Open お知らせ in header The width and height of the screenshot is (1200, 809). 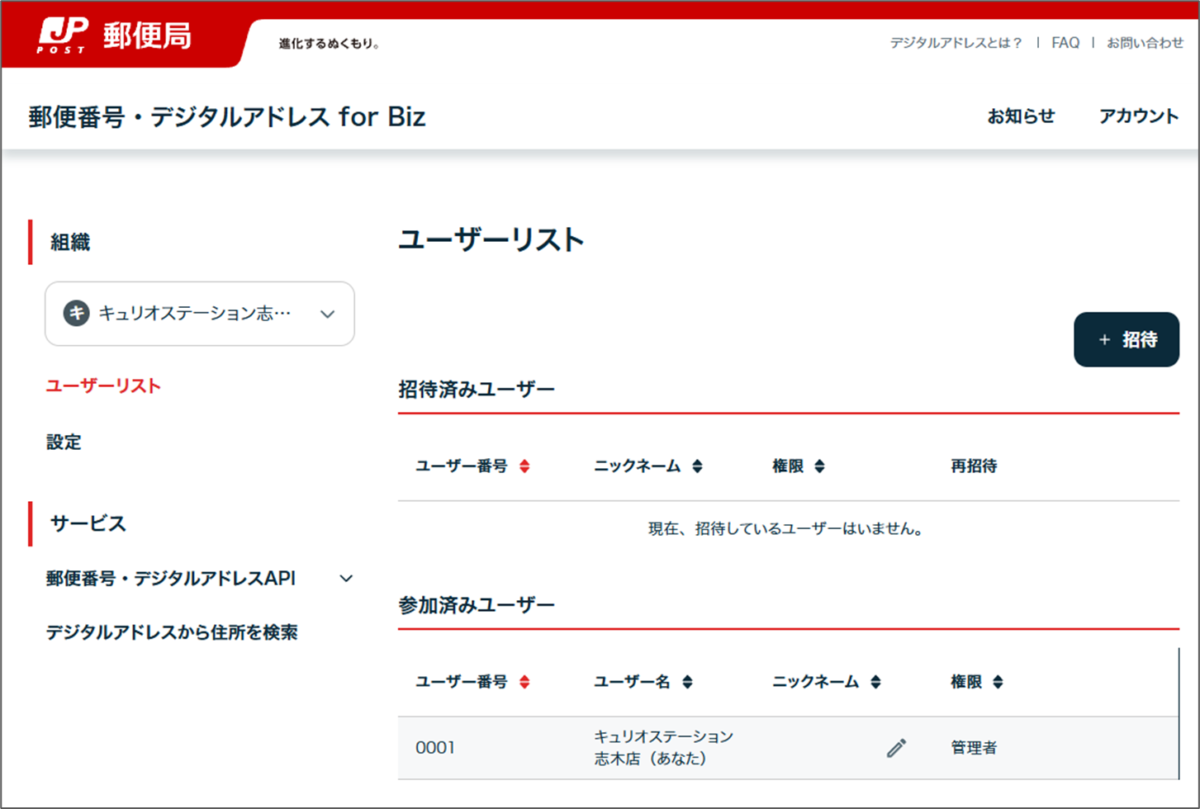tap(1021, 116)
